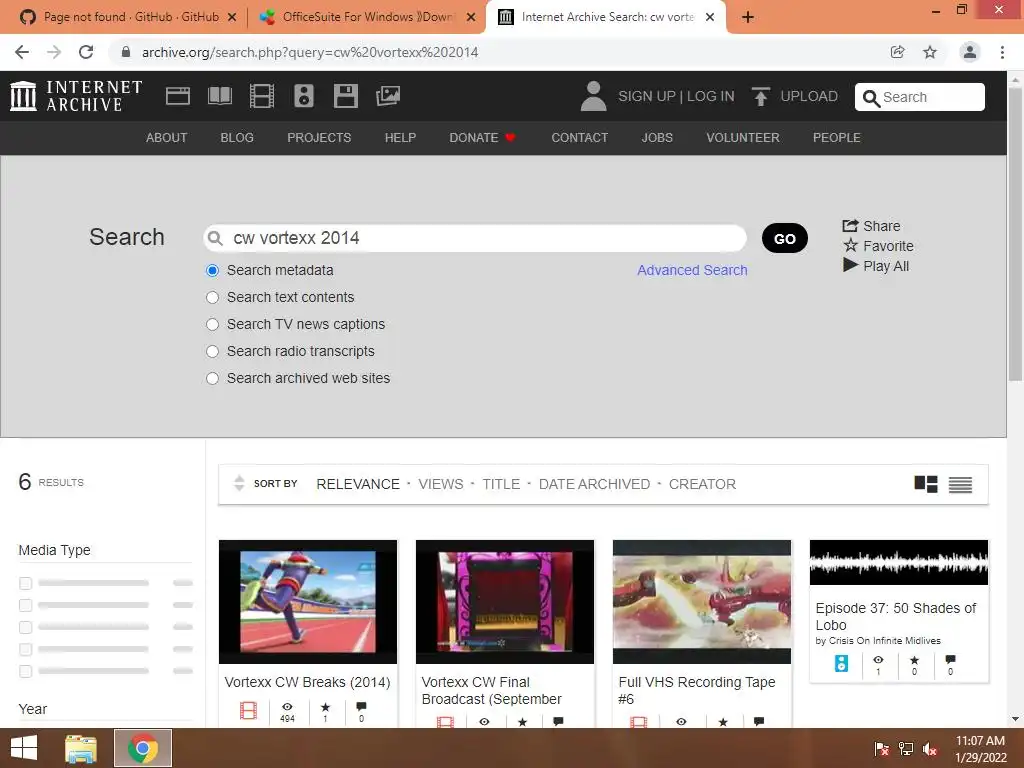
Task: Open Chrome profile avatar icon
Action: pos(970,52)
